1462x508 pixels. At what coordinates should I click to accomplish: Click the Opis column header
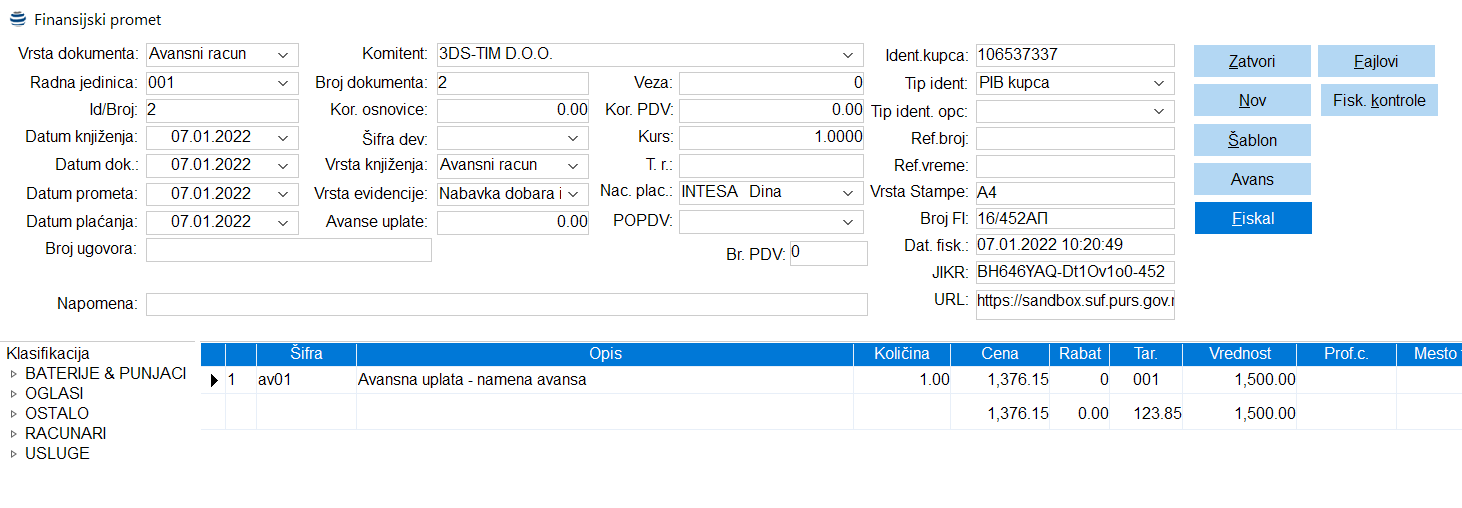point(605,354)
